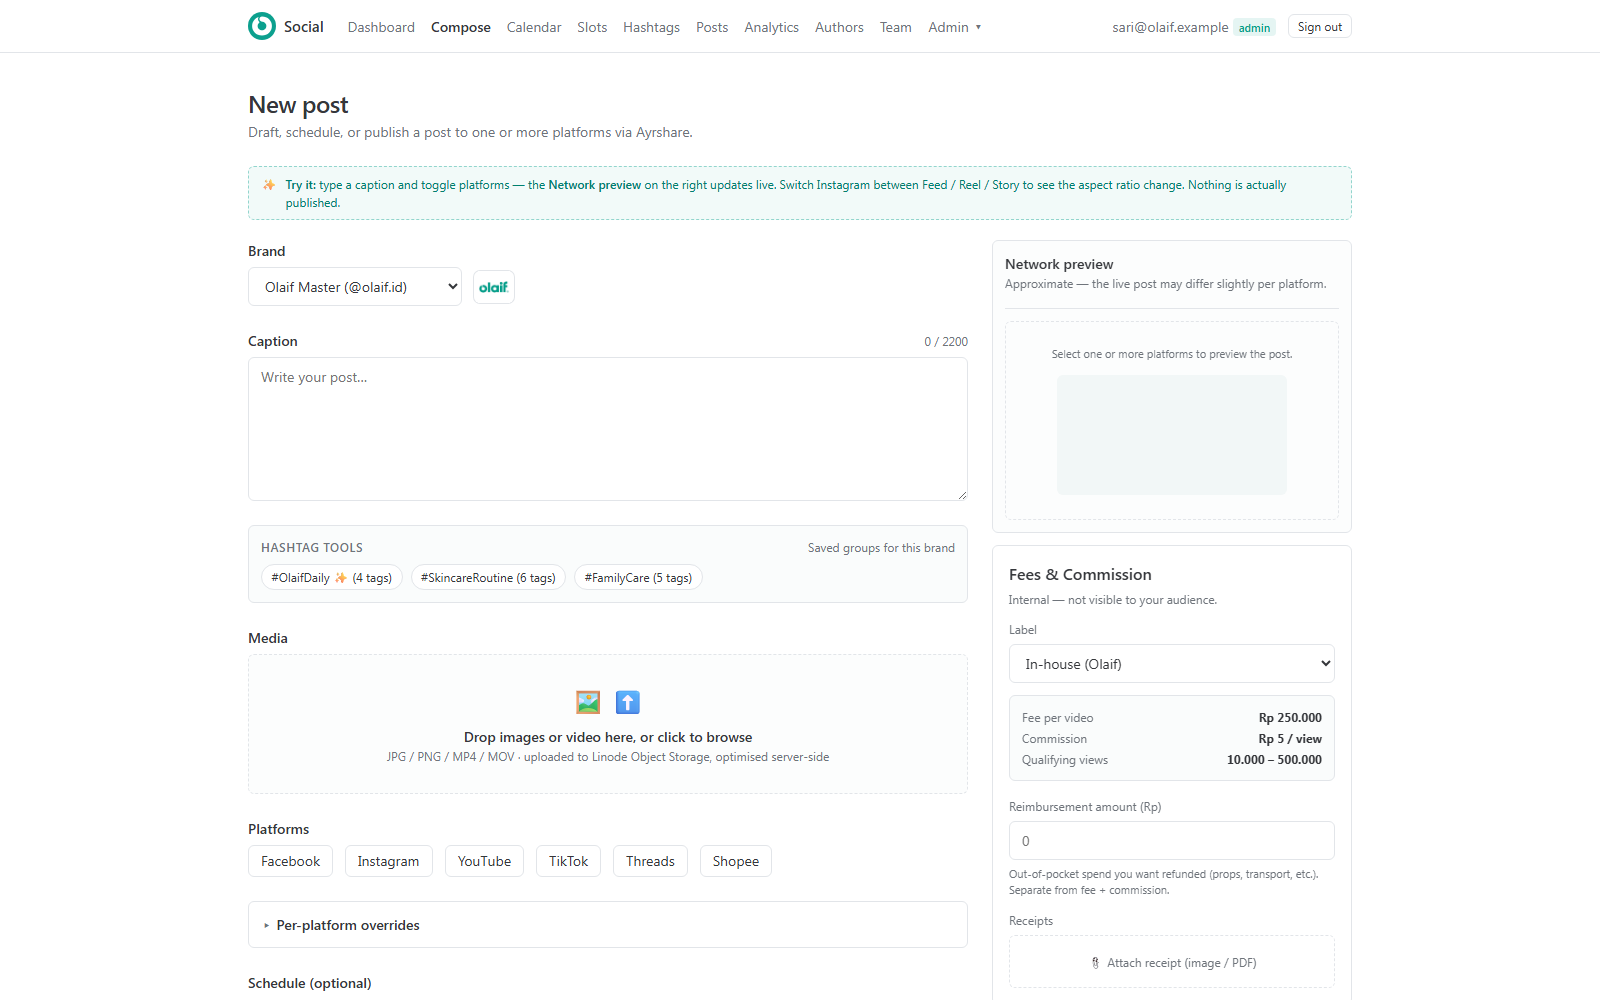
Task: Open the Label dropdown In-house (Olaif)
Action: (1171, 664)
